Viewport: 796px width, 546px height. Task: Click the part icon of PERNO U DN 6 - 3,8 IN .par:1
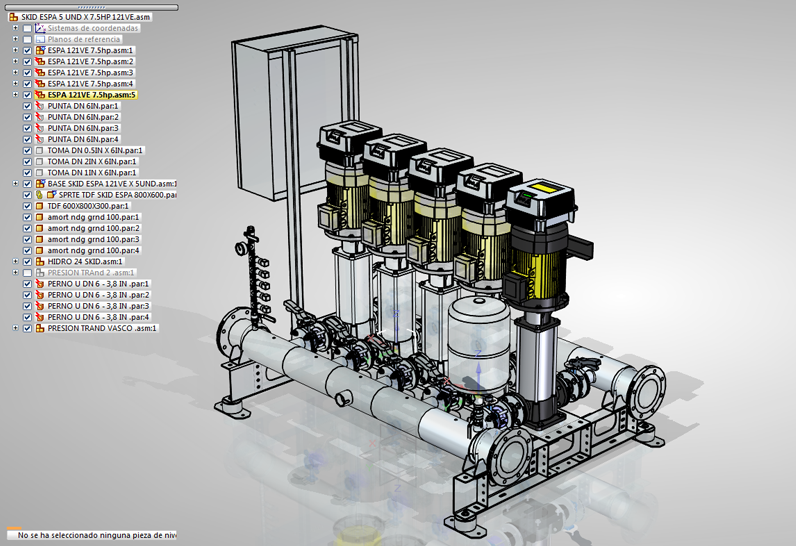[40, 284]
